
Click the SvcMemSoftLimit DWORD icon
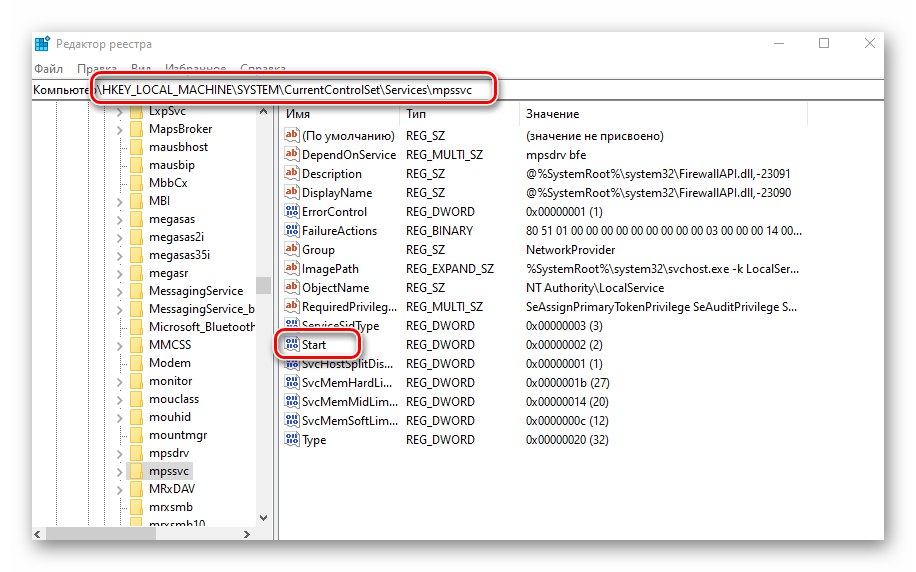[x=292, y=420]
